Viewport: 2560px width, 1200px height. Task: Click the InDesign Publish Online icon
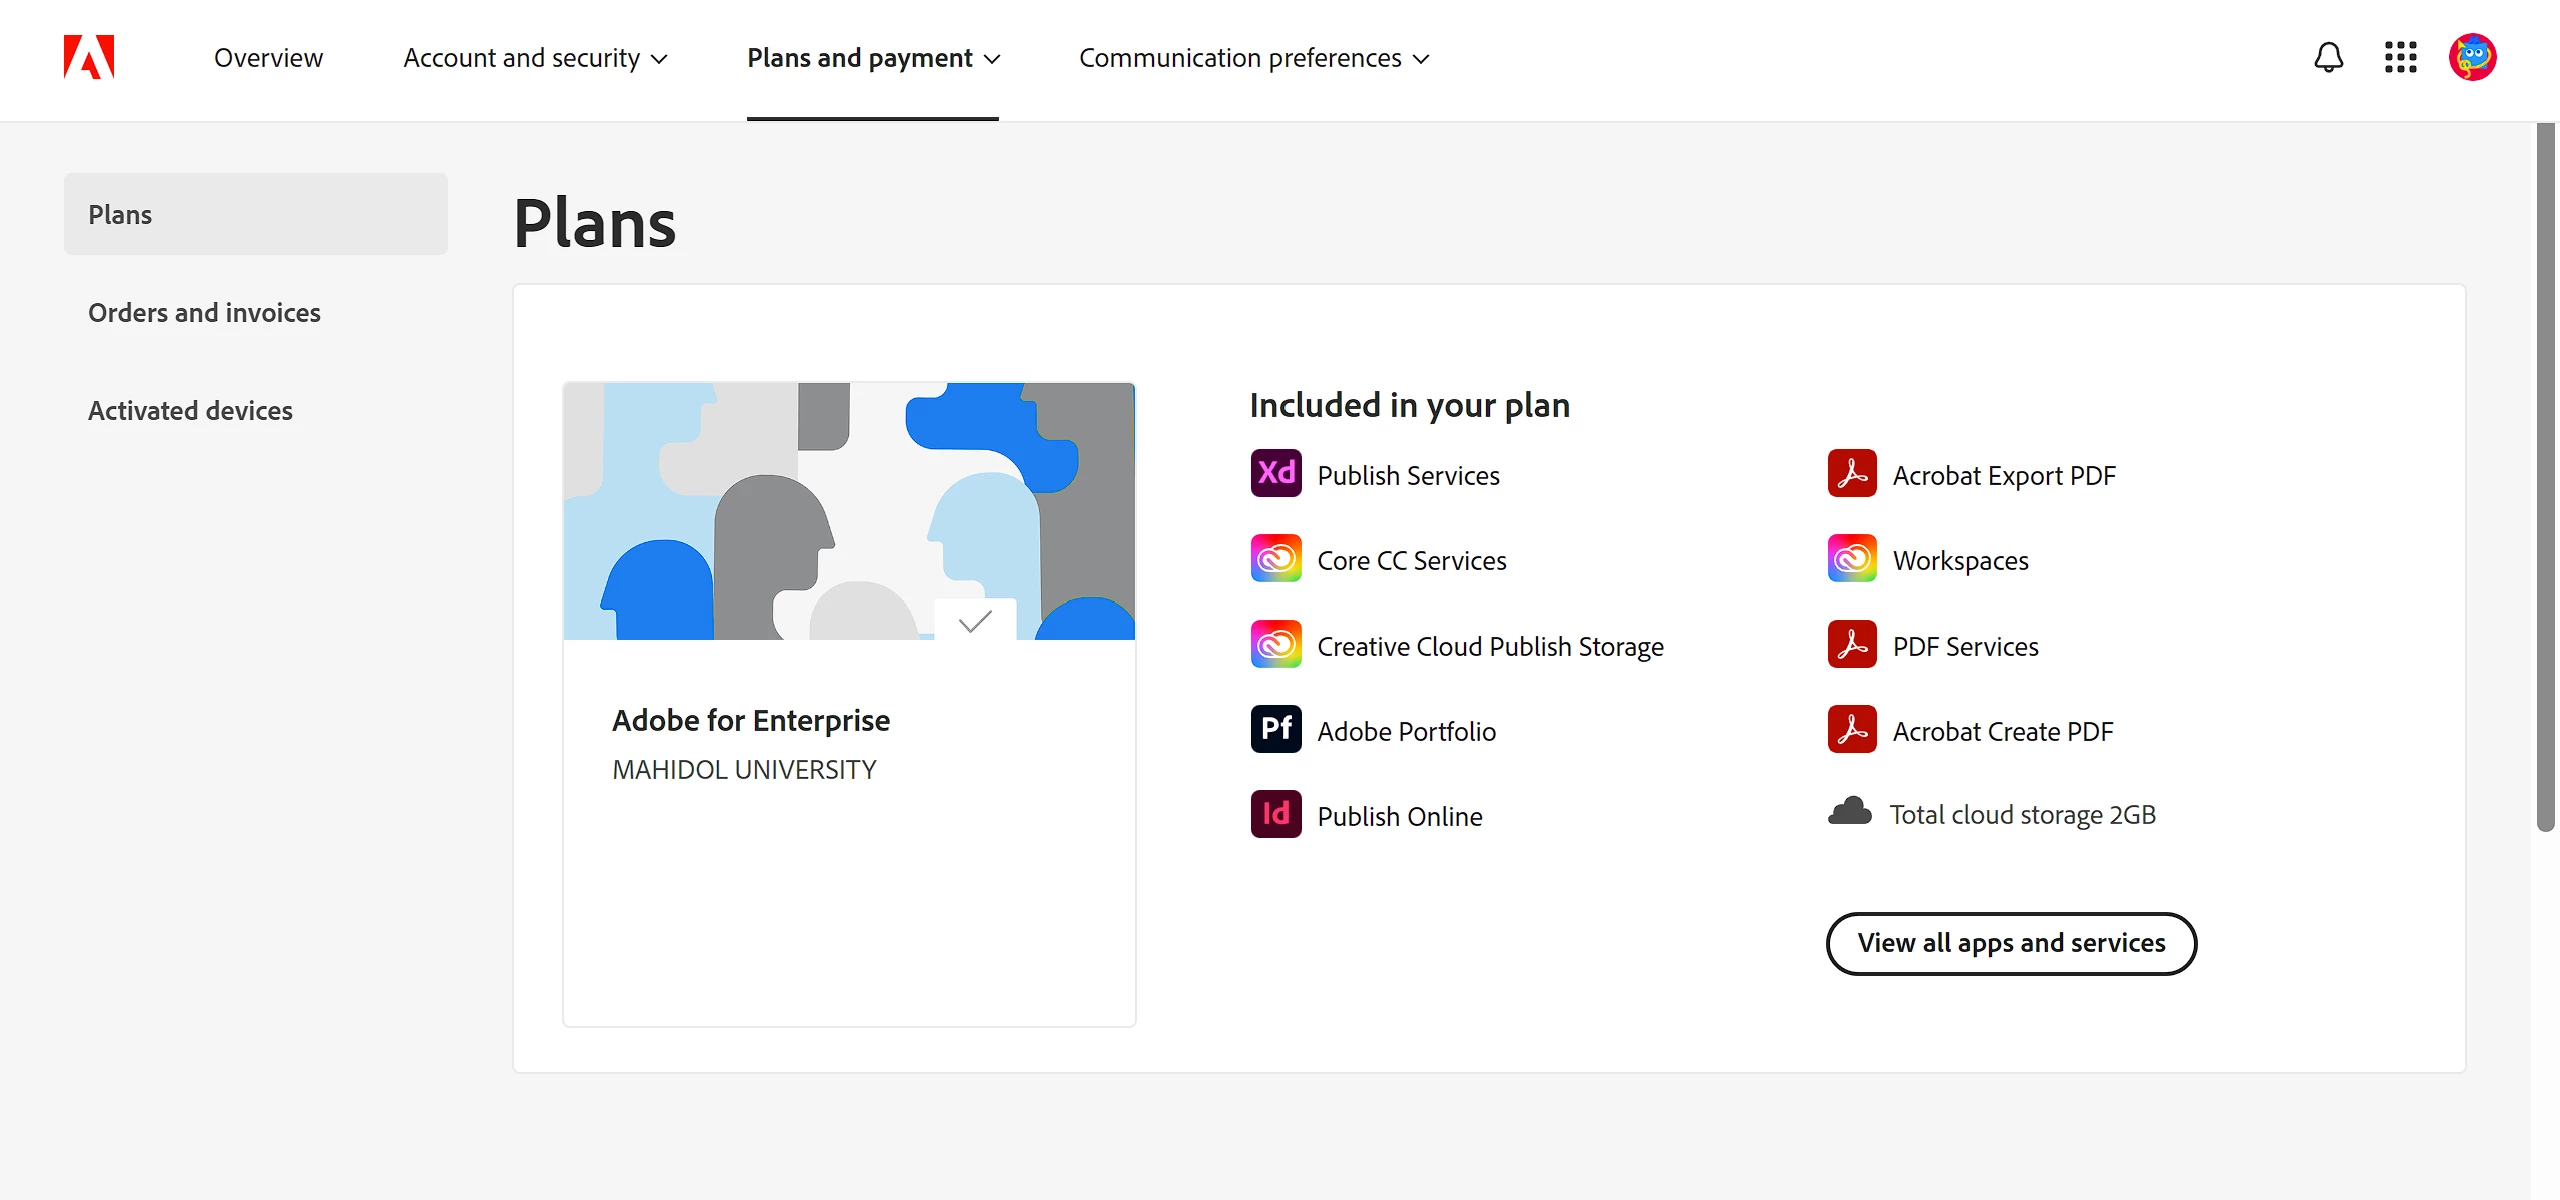coord(1276,815)
